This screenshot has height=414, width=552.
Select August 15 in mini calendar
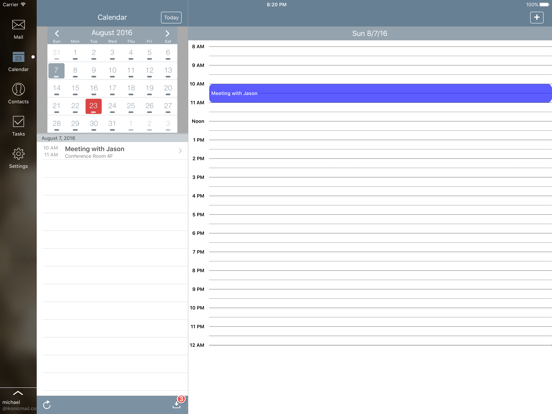click(75, 88)
